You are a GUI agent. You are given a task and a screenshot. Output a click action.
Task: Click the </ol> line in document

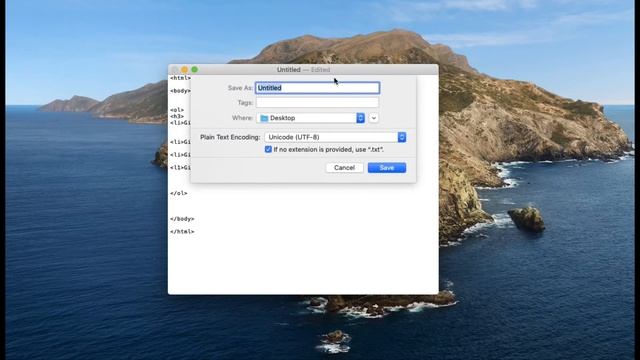[179, 193]
